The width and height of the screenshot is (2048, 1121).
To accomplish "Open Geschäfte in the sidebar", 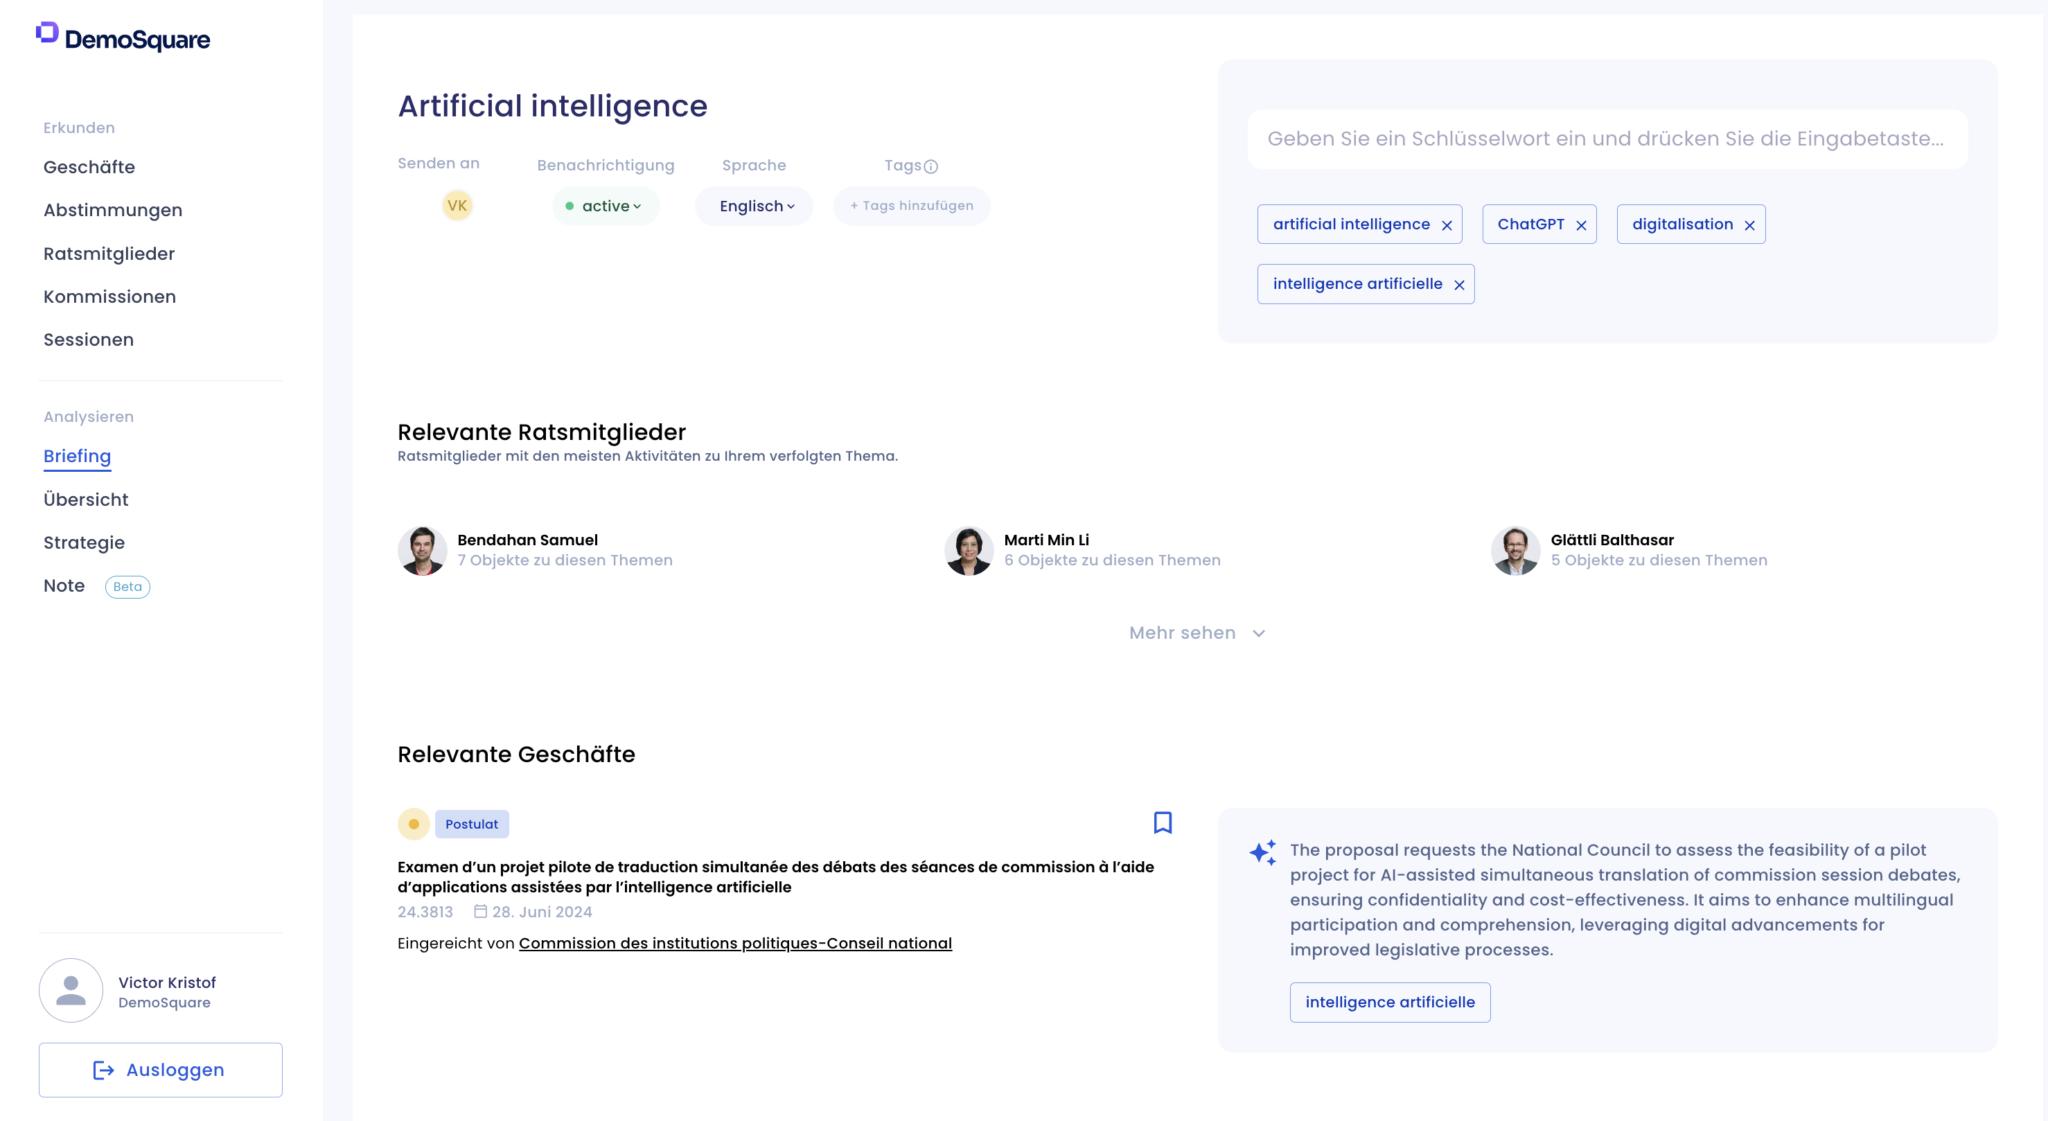I will pos(89,167).
